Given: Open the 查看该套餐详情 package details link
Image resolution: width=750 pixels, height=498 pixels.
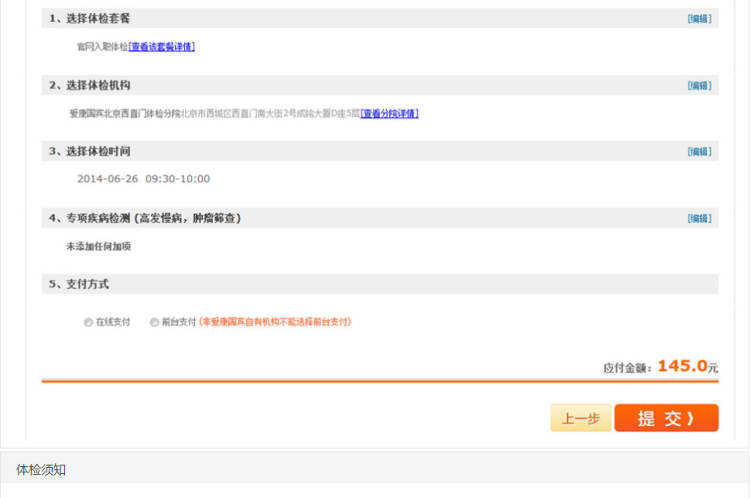Looking at the screenshot, I should tap(161, 47).
